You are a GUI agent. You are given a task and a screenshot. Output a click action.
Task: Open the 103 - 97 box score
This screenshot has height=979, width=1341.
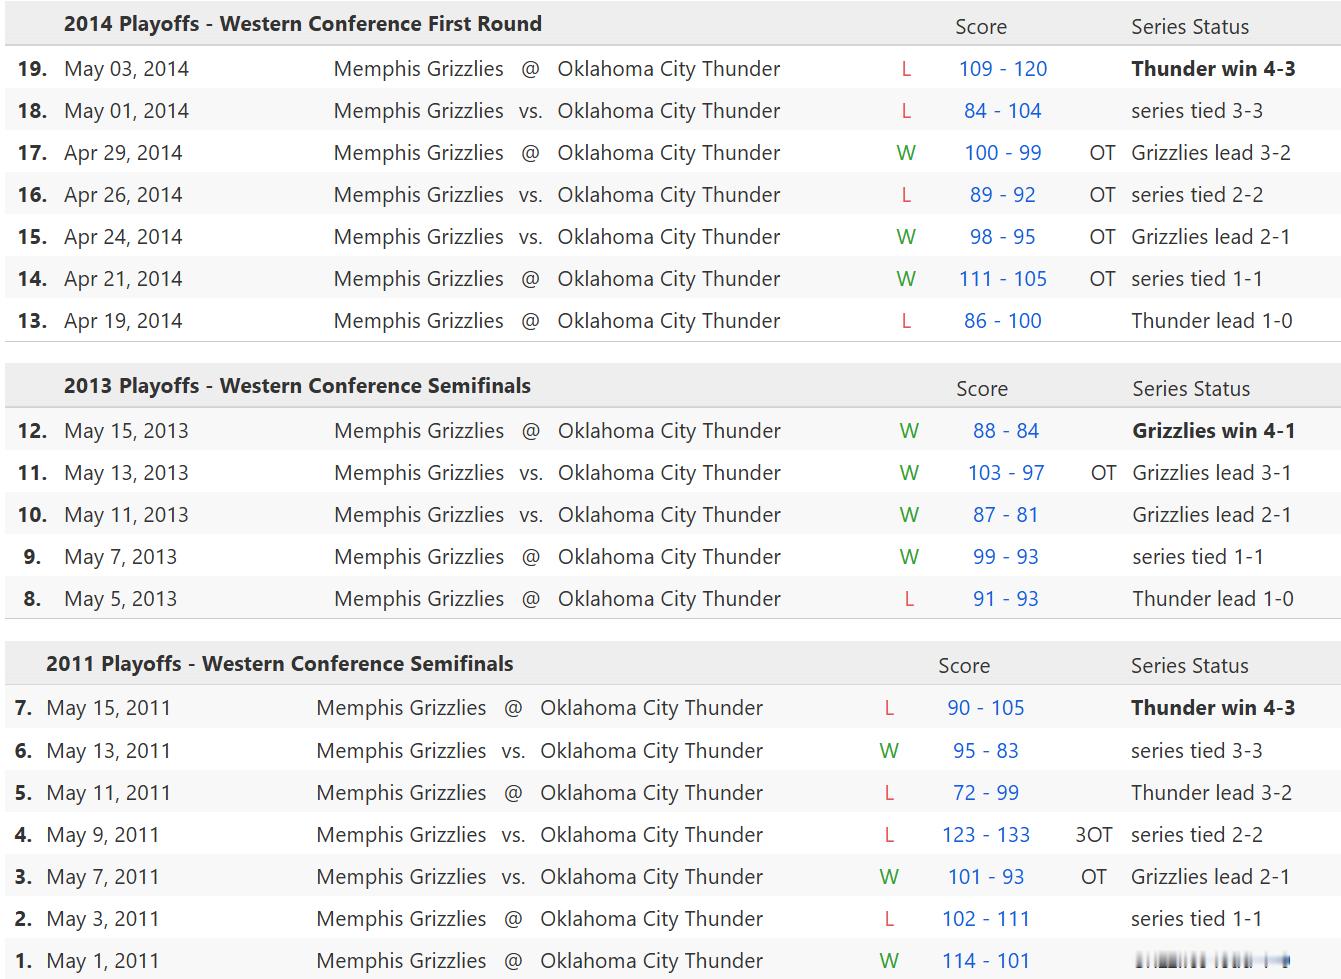click(1005, 473)
